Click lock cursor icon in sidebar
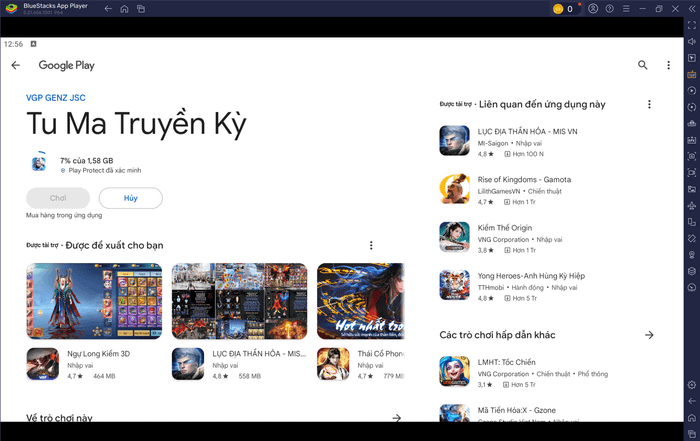Screen dimensions: 700x441 tap(692, 58)
